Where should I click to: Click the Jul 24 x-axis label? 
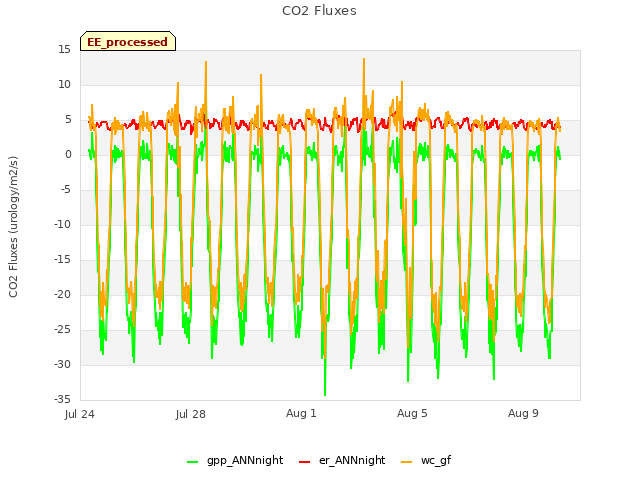(80, 414)
